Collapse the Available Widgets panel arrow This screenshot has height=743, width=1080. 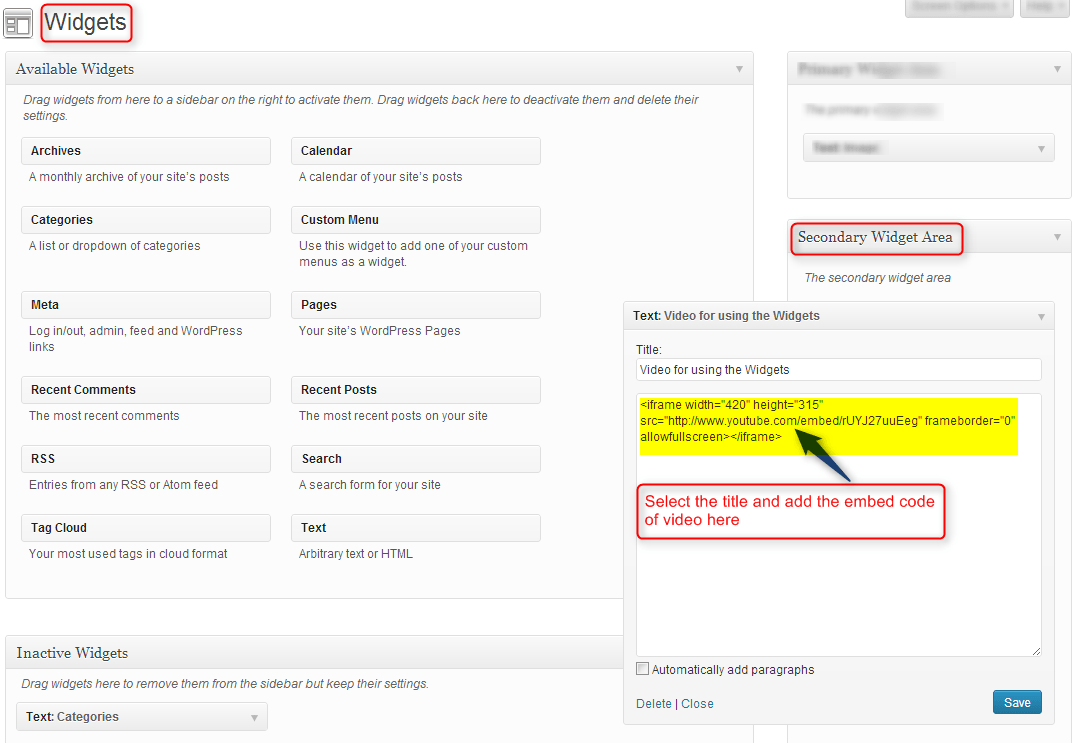[739, 69]
